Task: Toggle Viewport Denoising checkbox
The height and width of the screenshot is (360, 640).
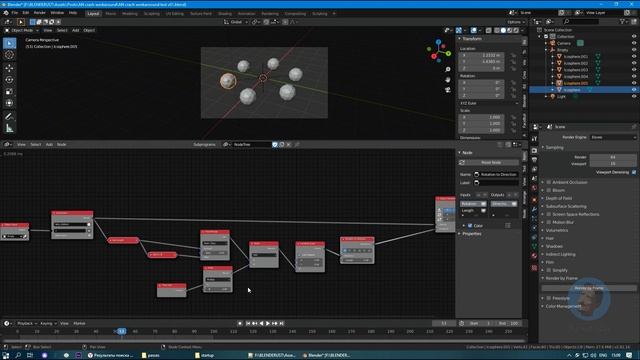Action: [634, 172]
